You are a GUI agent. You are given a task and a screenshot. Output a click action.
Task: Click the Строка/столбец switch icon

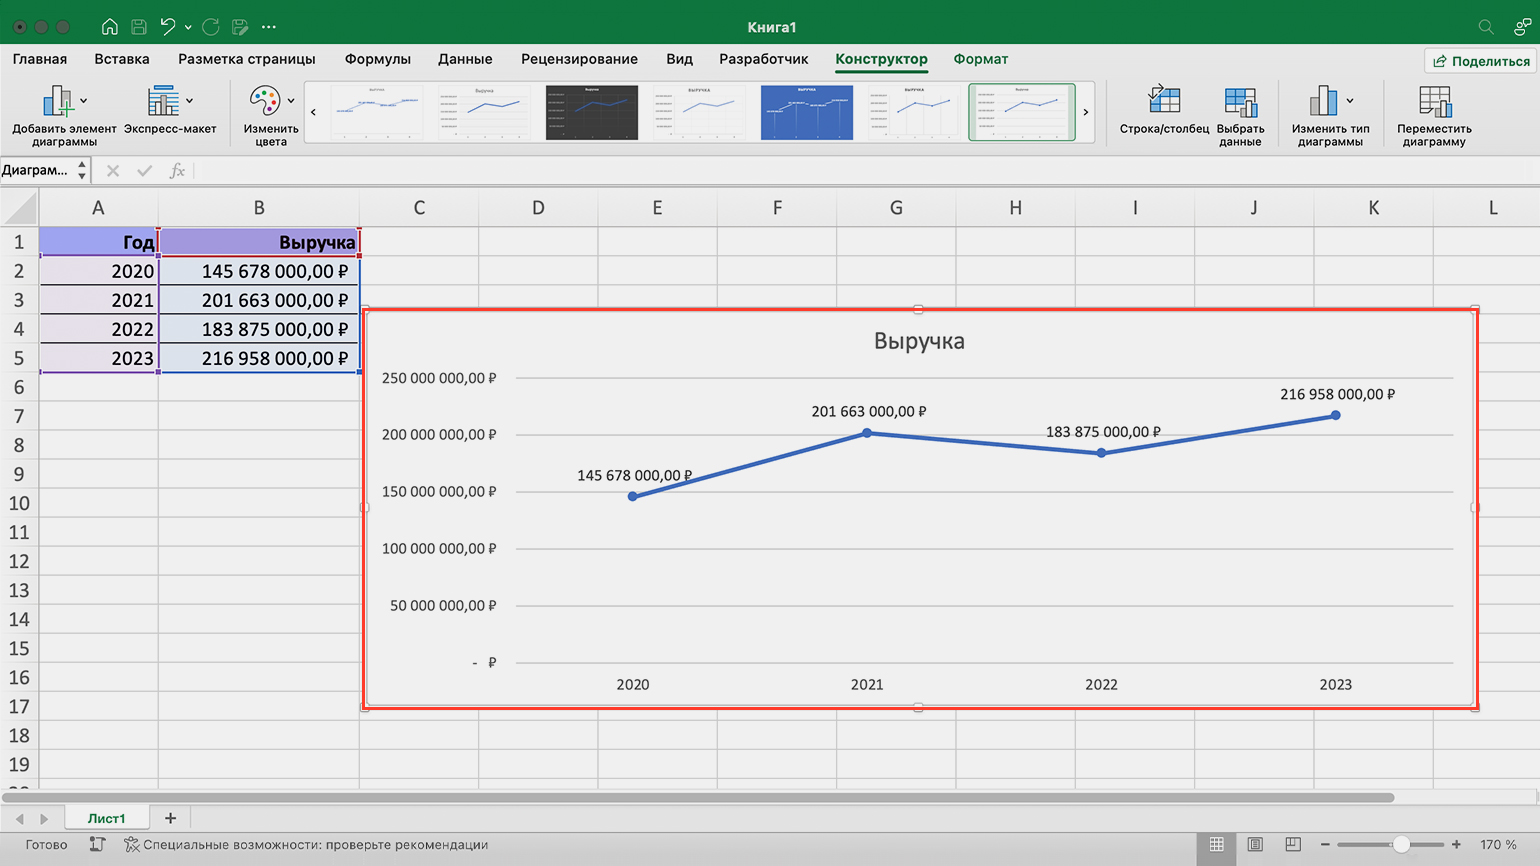1164,101
